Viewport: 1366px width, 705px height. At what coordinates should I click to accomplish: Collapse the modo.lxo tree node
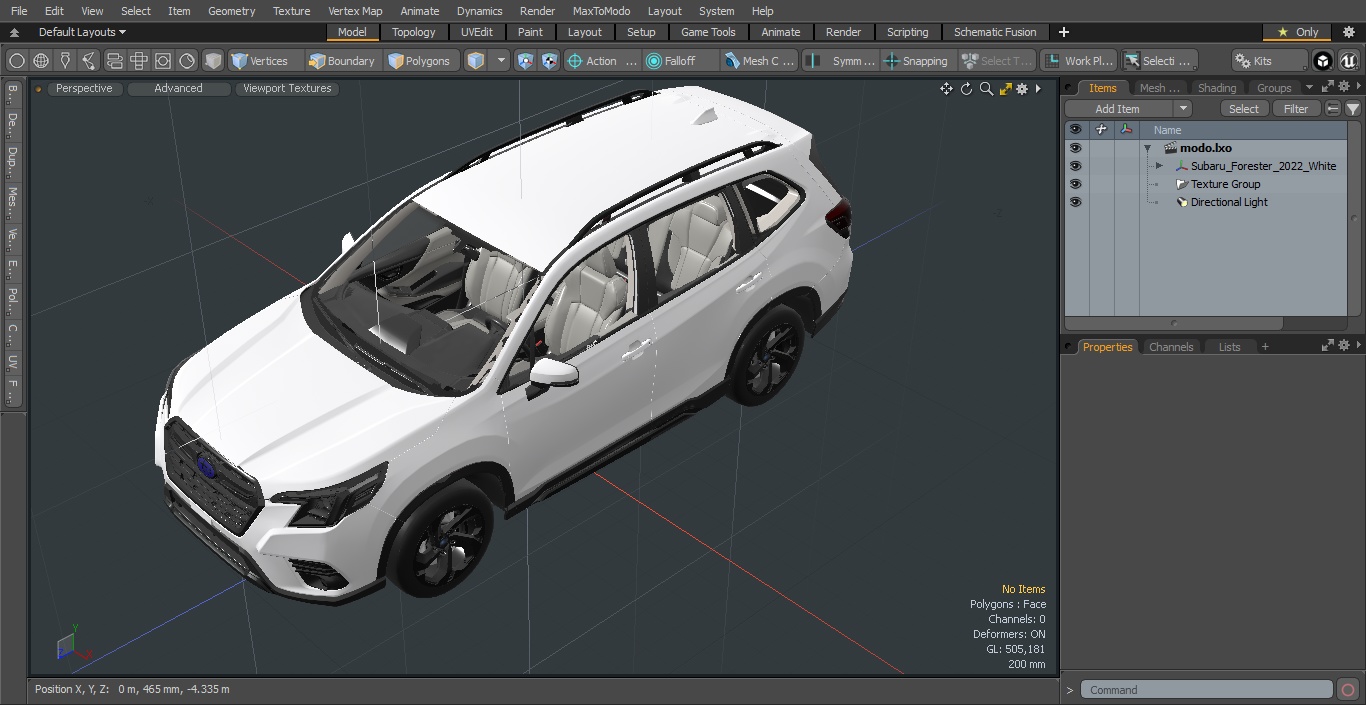pyautogui.click(x=1148, y=148)
